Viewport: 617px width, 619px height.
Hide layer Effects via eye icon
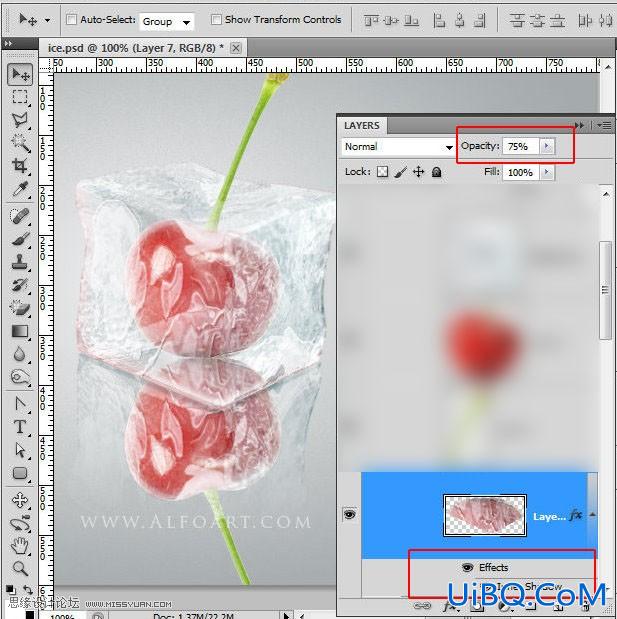click(x=467, y=567)
